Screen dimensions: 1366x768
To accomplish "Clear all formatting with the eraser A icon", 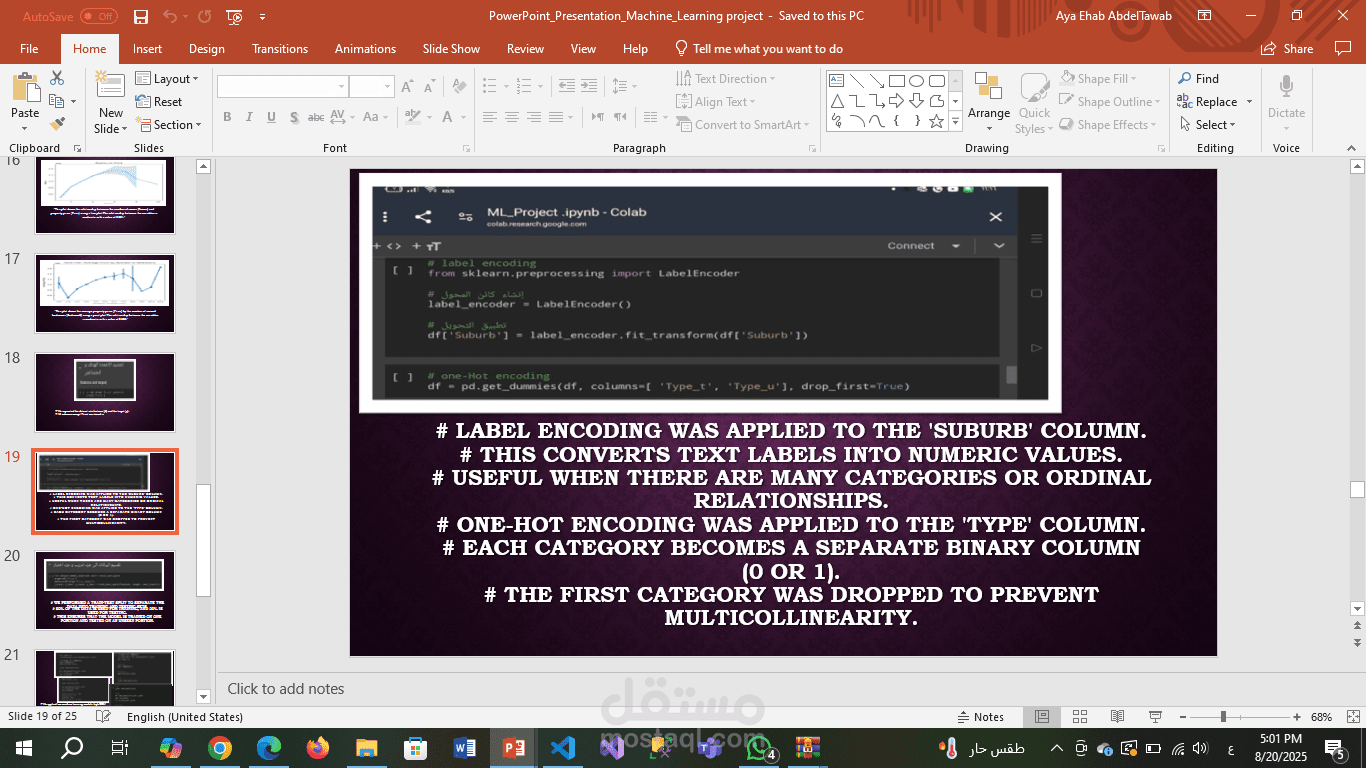I will point(460,86).
